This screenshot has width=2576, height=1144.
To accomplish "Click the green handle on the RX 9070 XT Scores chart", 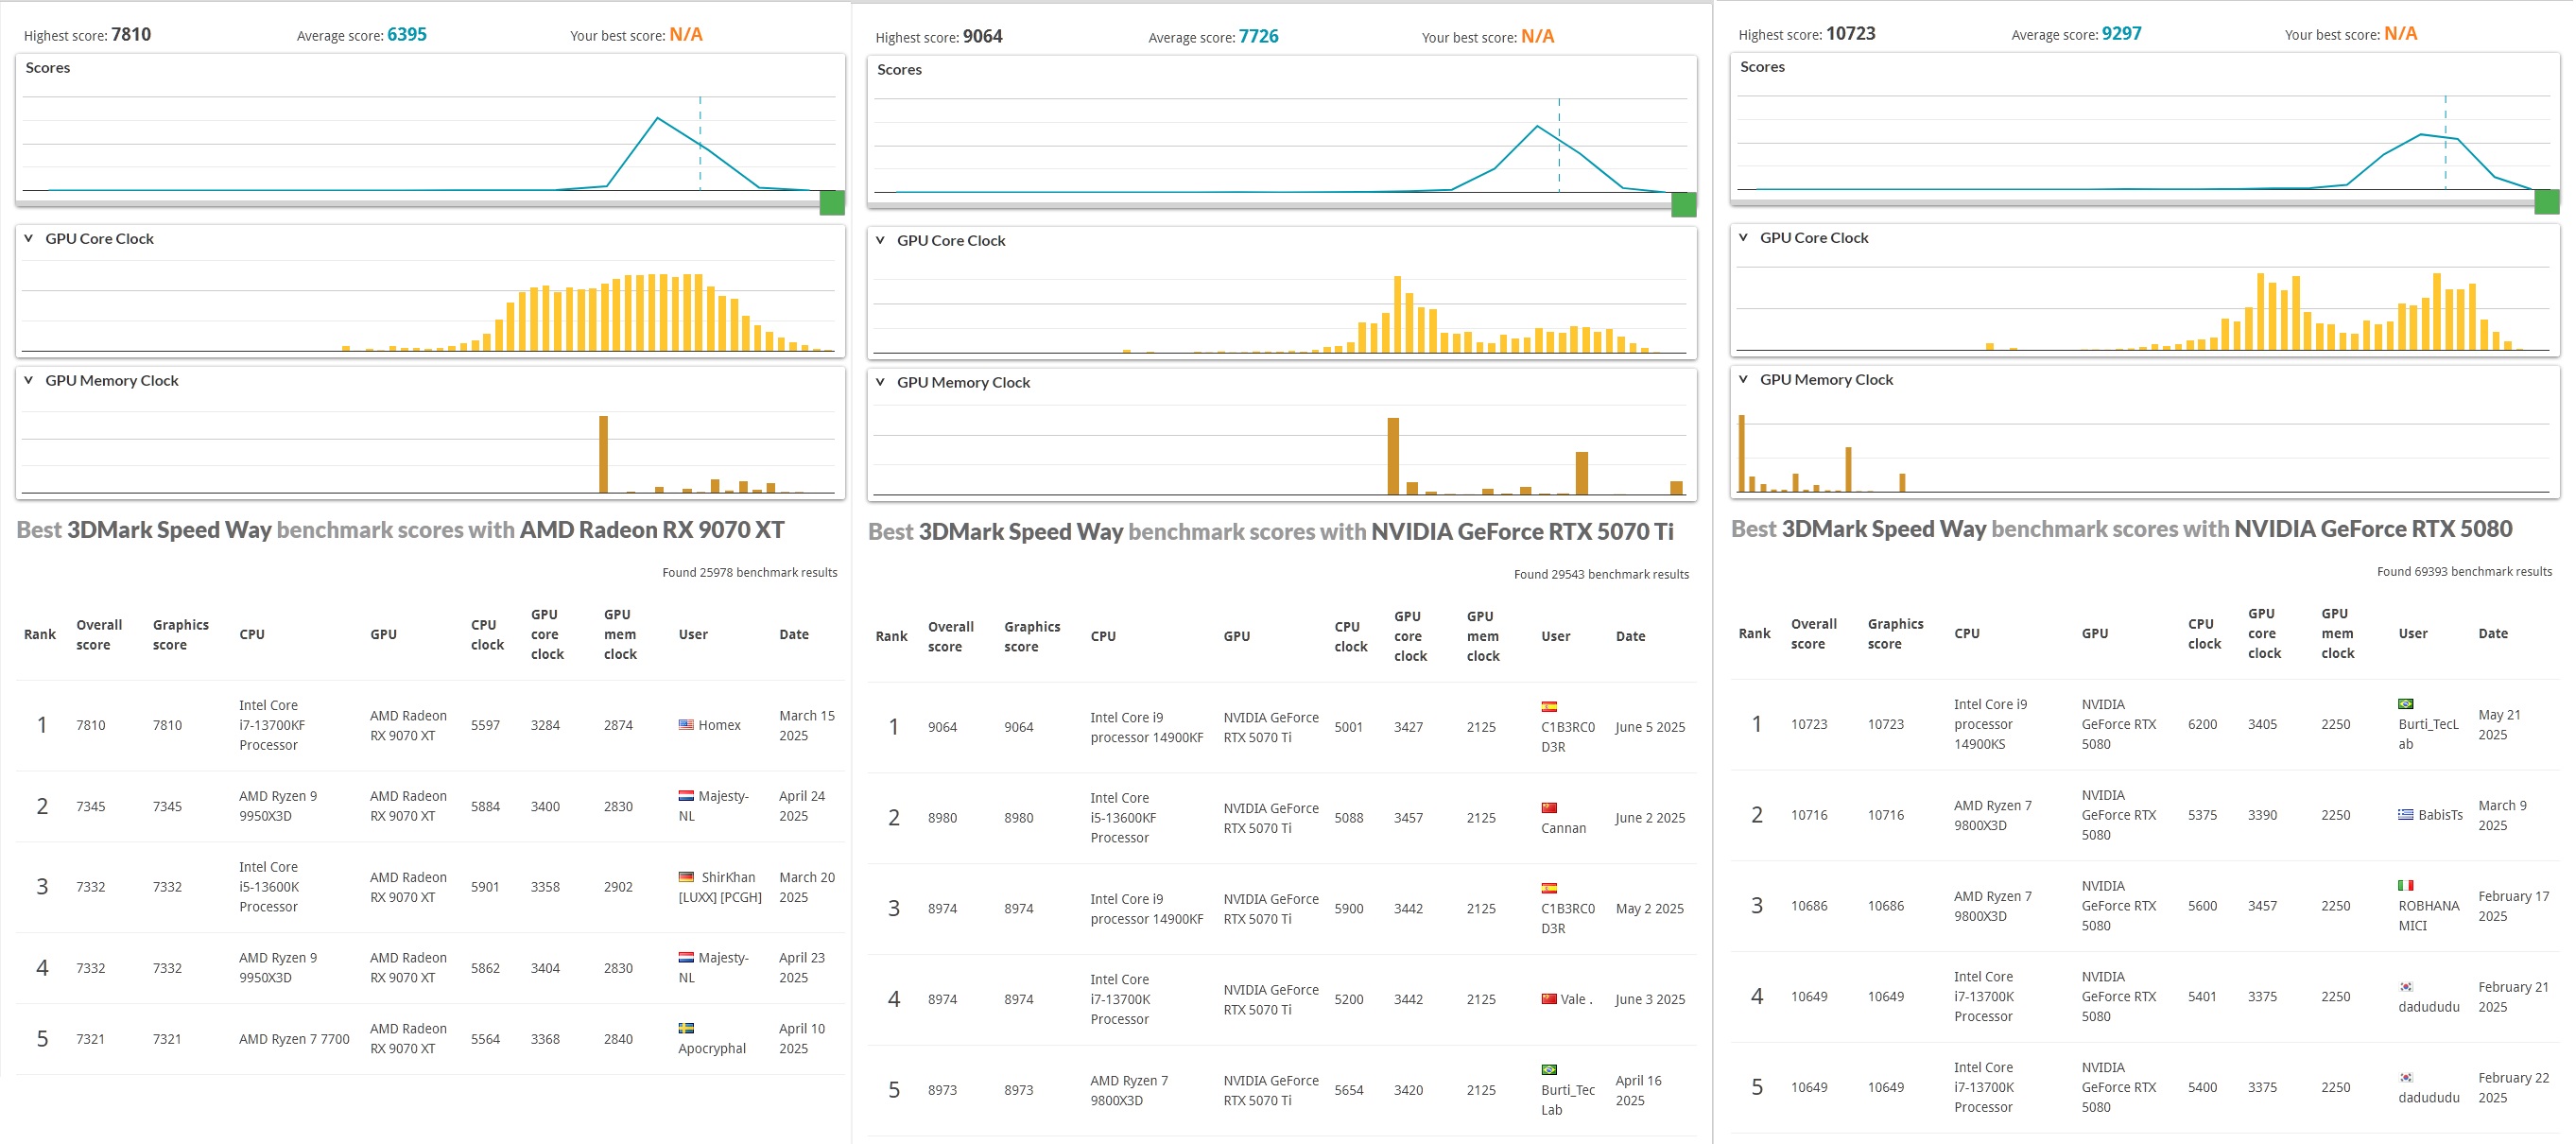I will click(832, 203).
